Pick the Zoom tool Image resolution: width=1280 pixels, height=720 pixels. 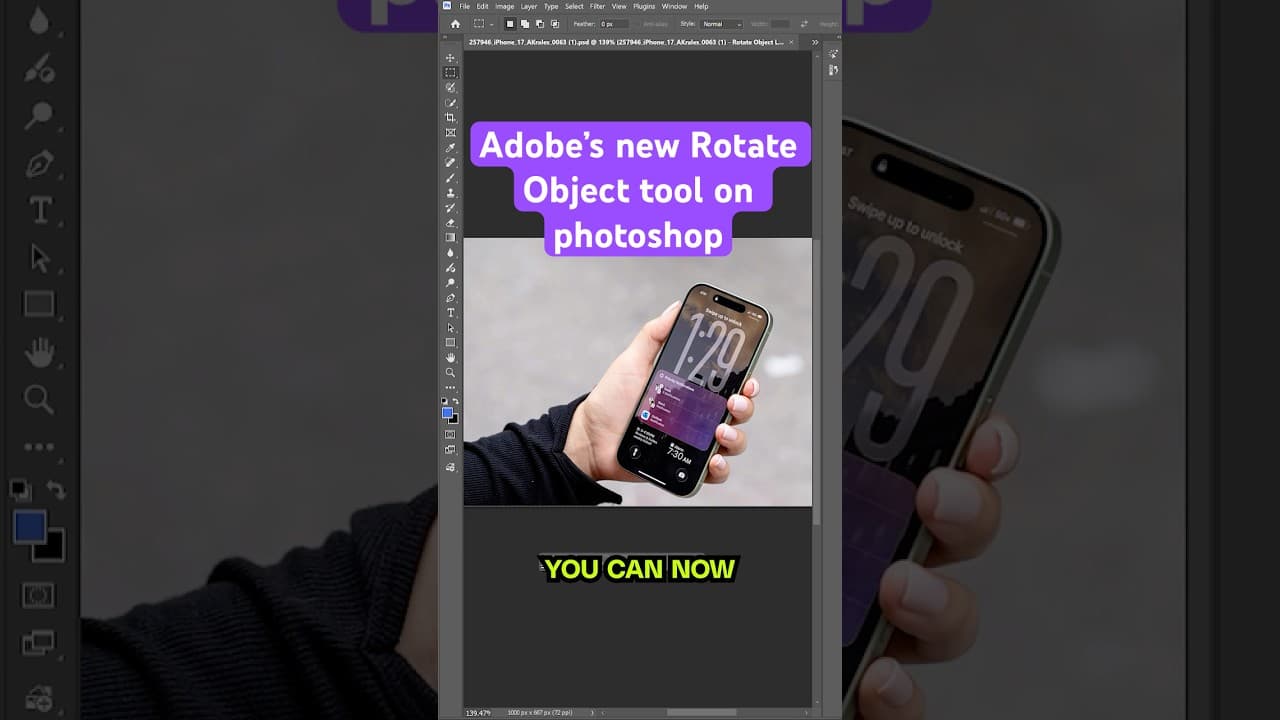coord(450,372)
